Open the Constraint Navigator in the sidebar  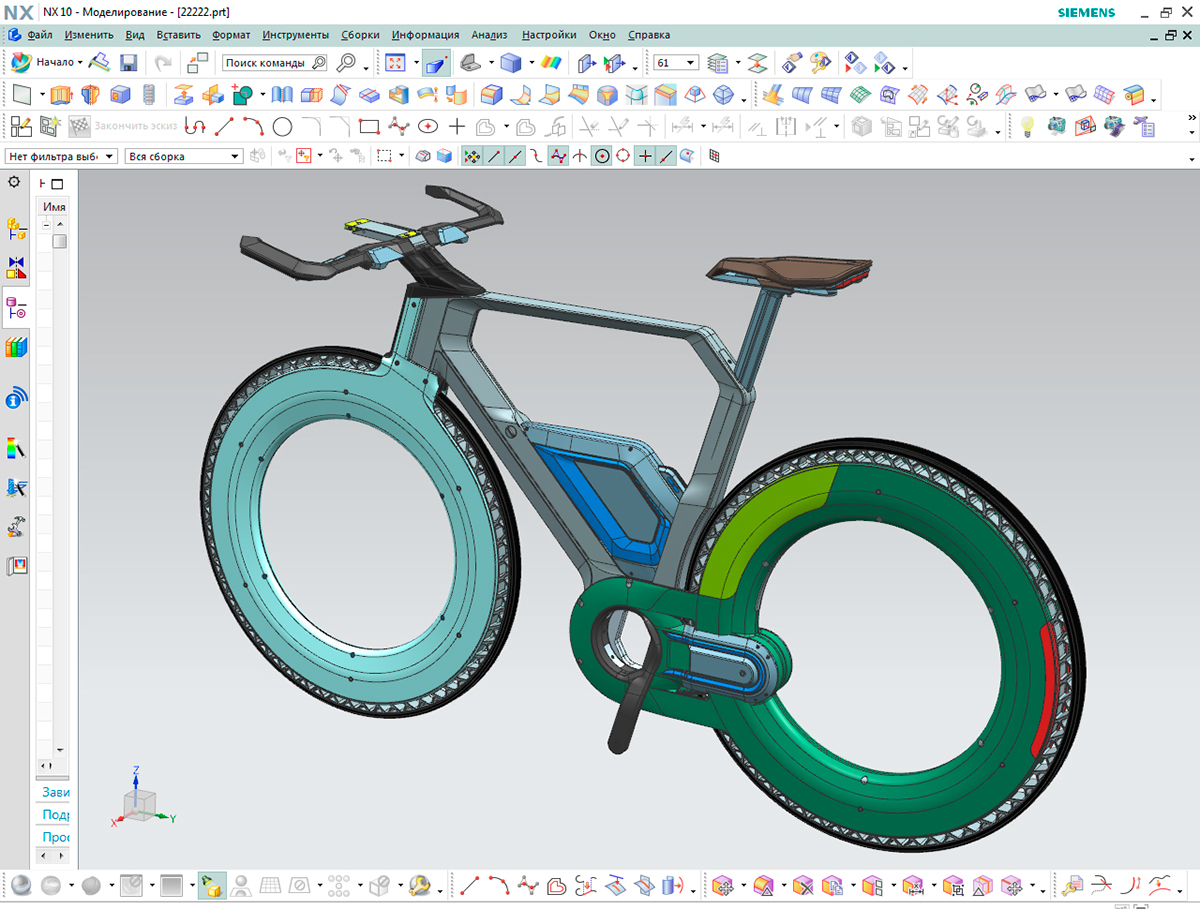pyautogui.click(x=15, y=266)
